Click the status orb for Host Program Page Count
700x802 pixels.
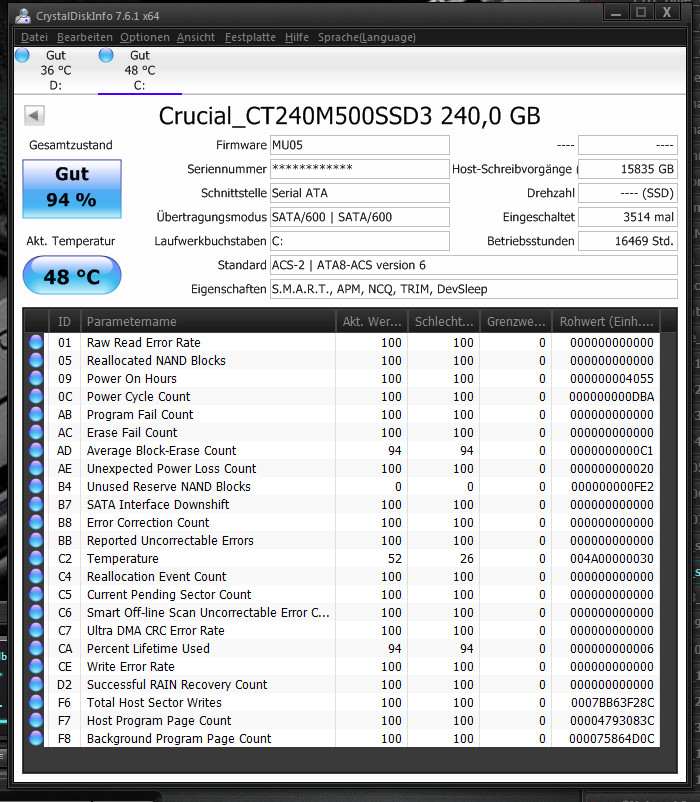point(36,721)
